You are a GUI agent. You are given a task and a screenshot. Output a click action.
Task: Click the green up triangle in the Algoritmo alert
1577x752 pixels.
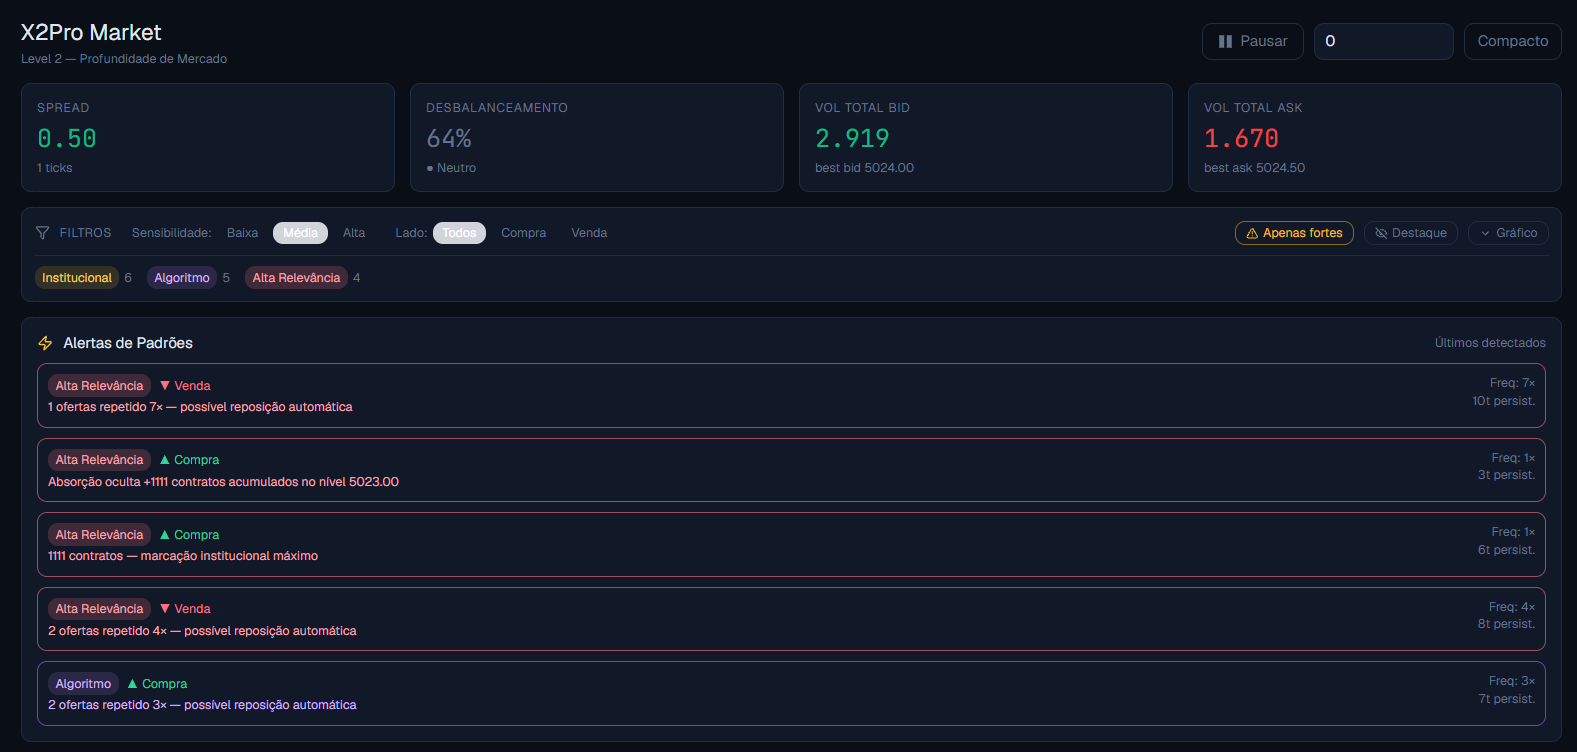[132, 684]
